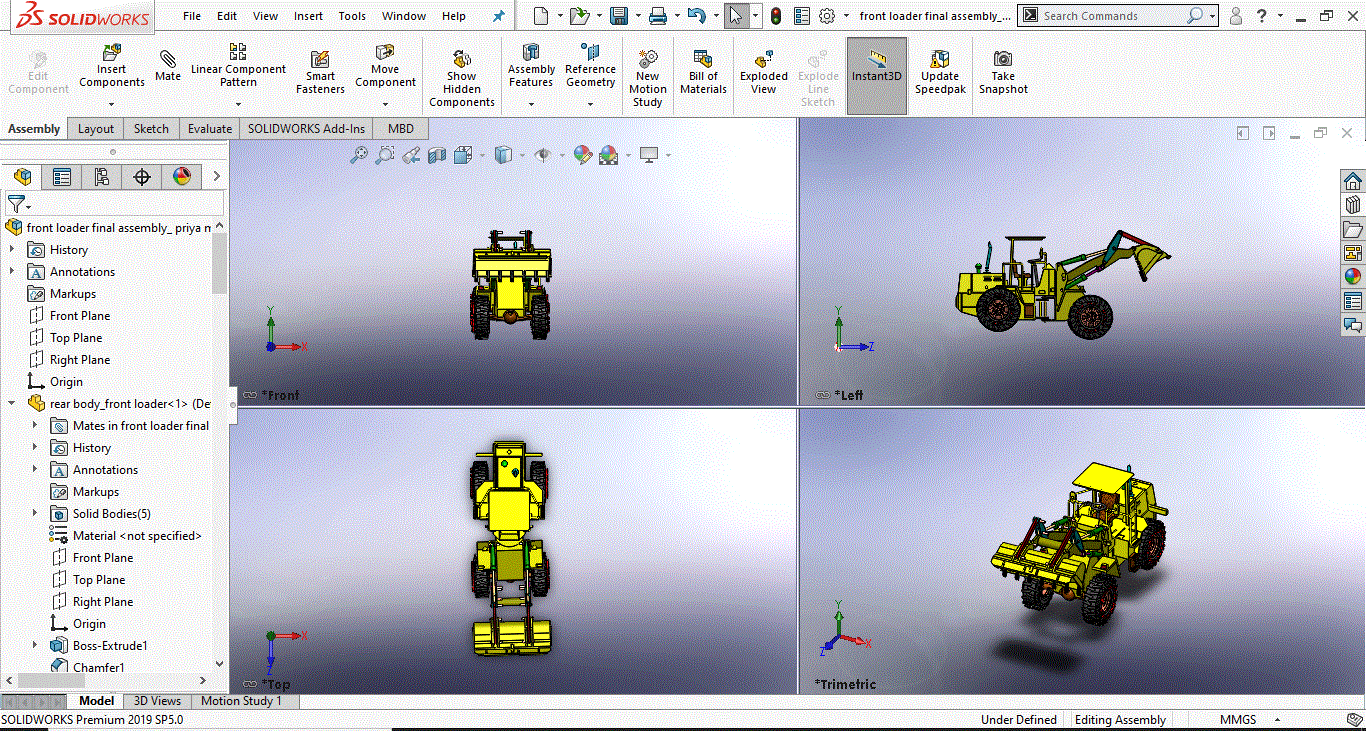
Task: Open the Tools menu
Action: pyautogui.click(x=352, y=16)
